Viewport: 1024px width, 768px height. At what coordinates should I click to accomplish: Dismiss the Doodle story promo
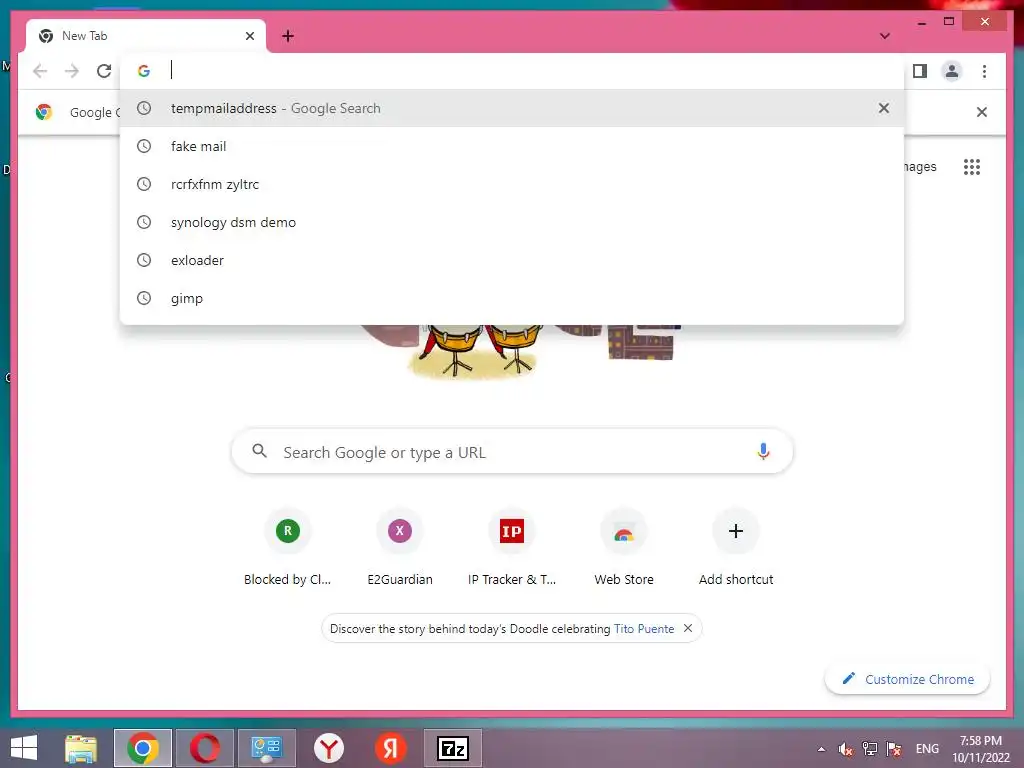click(688, 628)
